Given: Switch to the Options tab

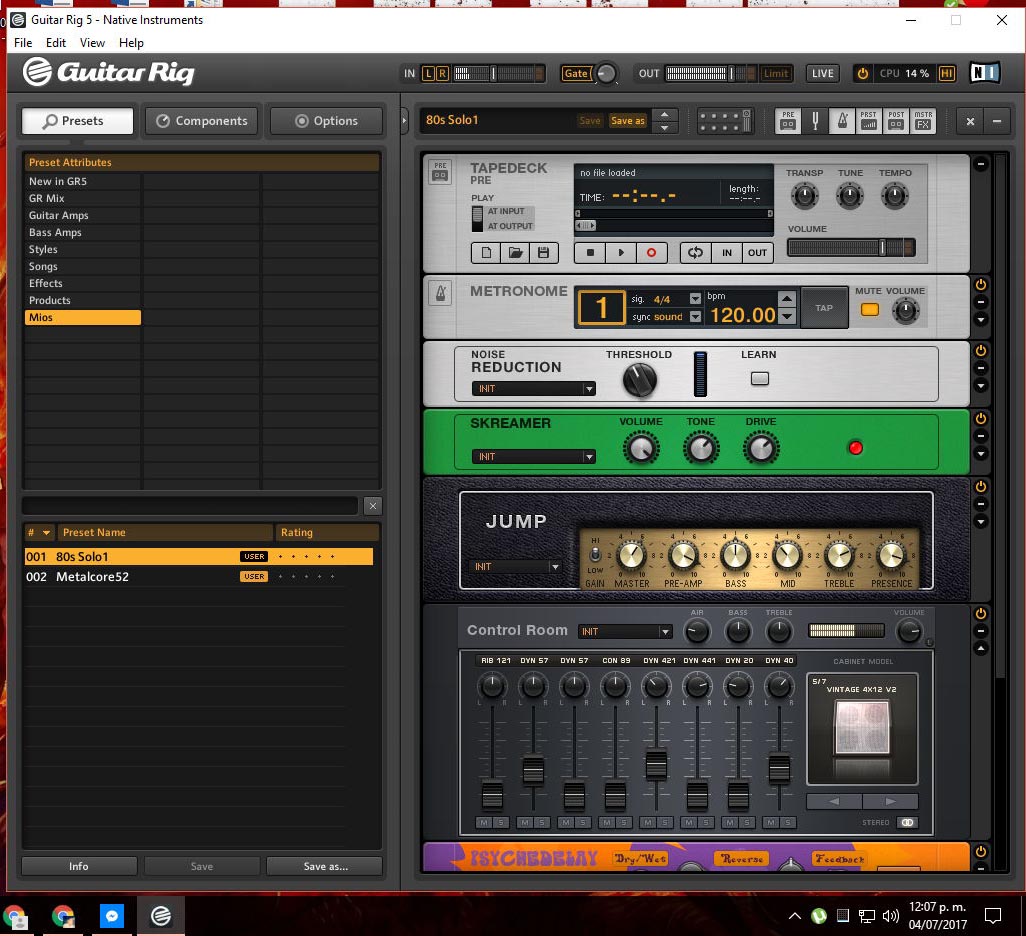Looking at the screenshot, I should (x=327, y=121).
